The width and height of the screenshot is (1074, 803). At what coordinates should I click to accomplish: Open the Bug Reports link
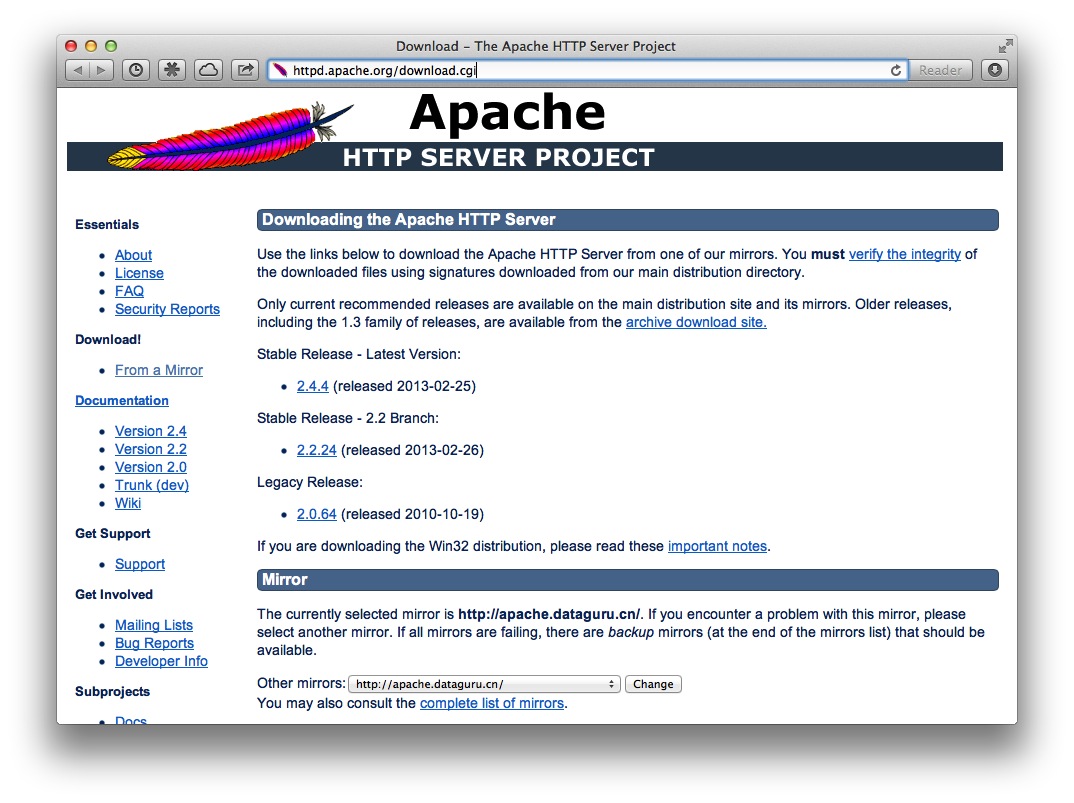click(154, 643)
